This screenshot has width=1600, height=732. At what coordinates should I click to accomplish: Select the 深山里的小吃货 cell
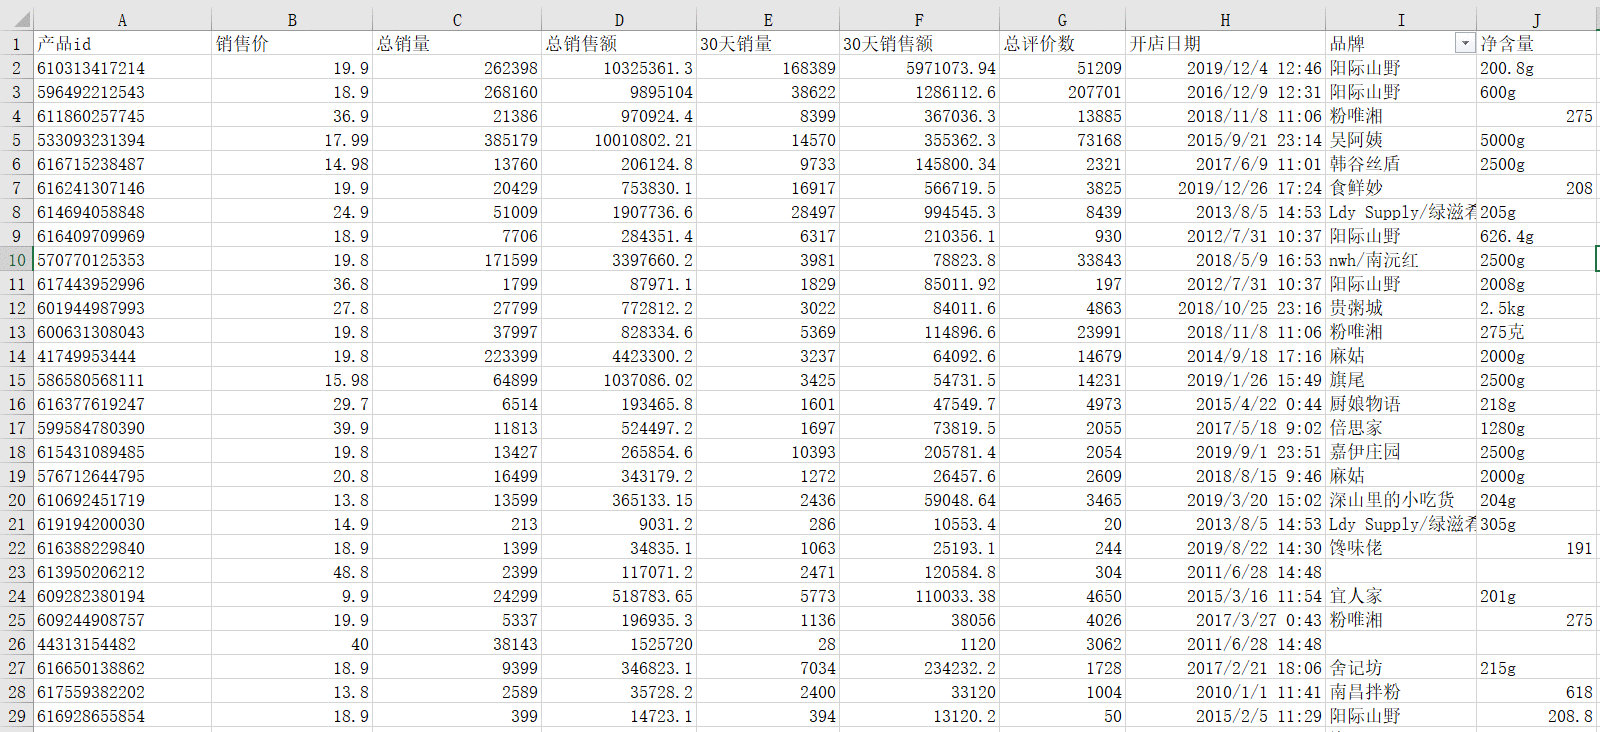[1401, 500]
